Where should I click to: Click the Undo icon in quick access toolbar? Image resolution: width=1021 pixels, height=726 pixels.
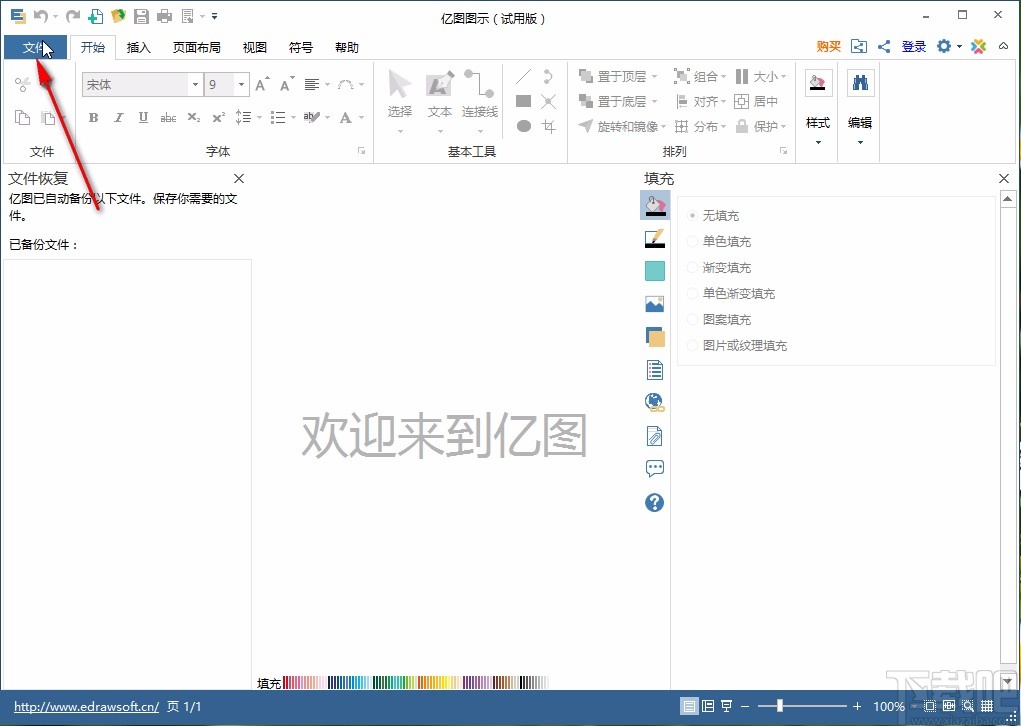coord(41,16)
